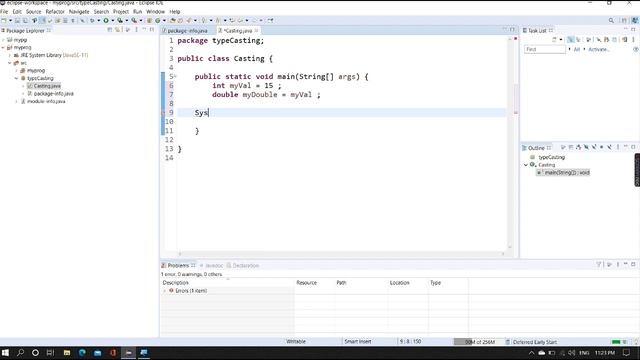The height and width of the screenshot is (360, 640).
Task: Open the Run menu
Action: (x=138, y=11)
